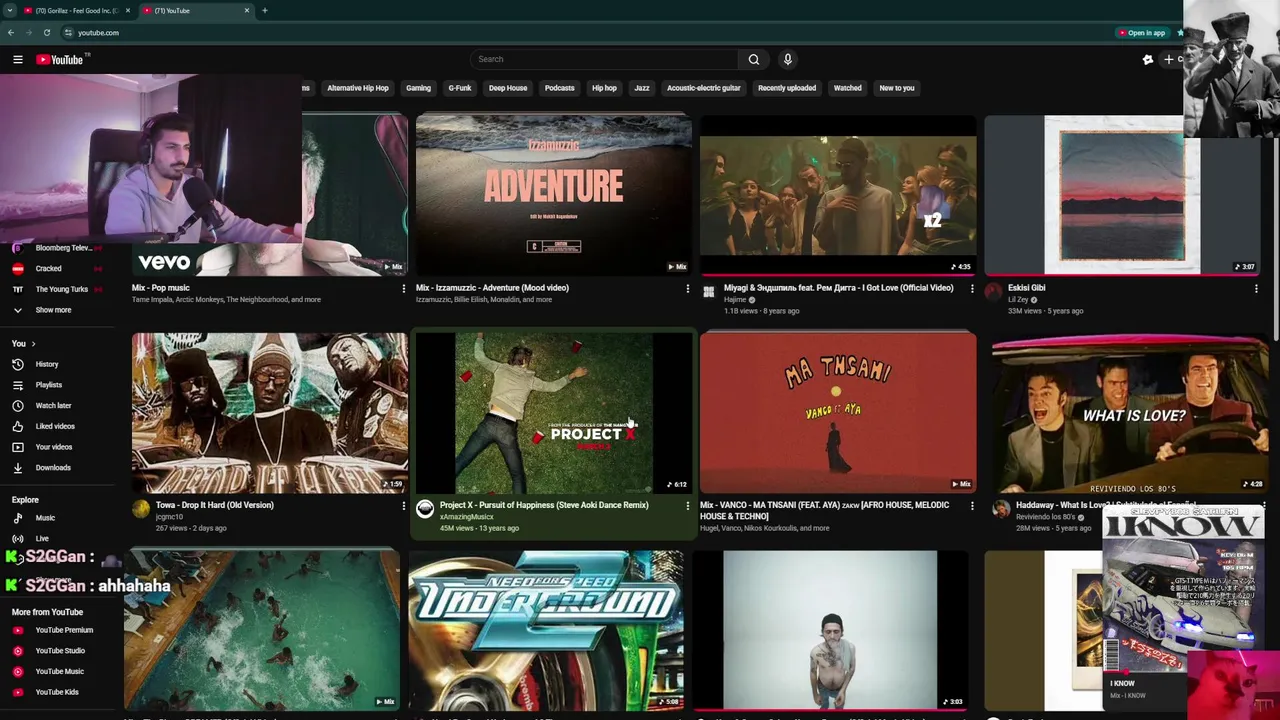
Task: Open YouTube Music in sidebar
Action: tap(59, 671)
